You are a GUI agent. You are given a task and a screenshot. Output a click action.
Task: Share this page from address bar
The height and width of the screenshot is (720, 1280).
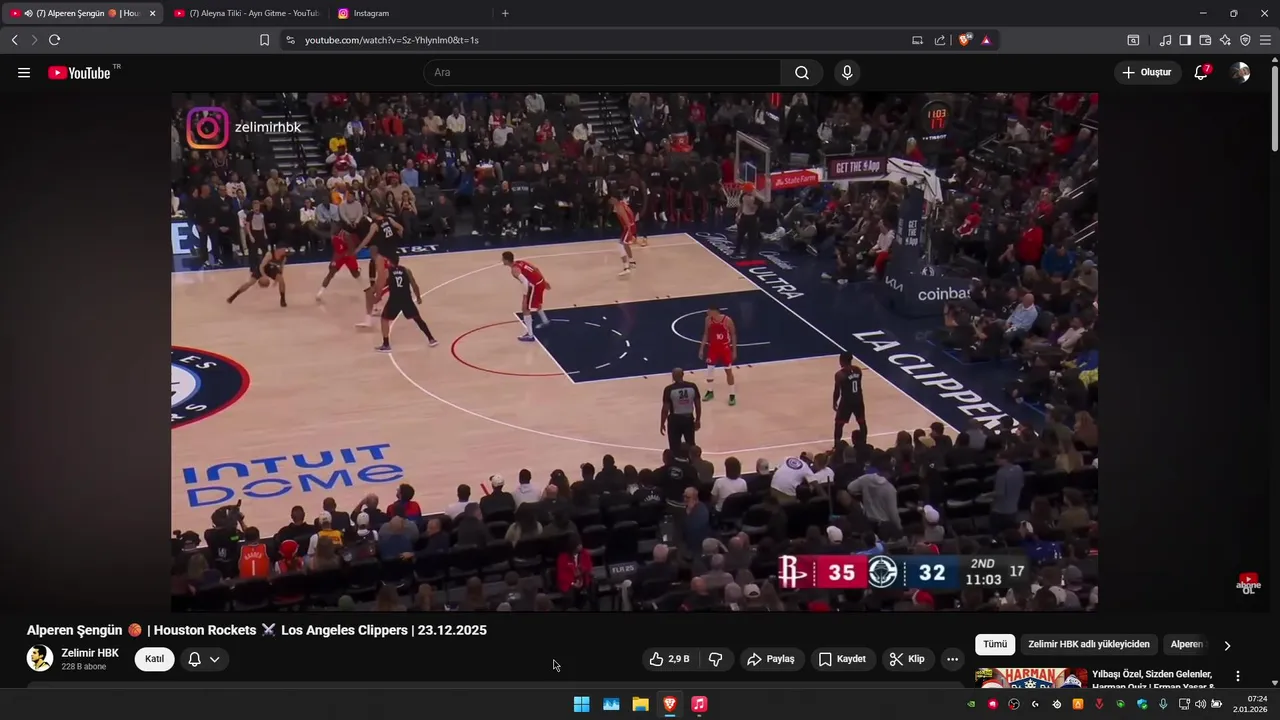[940, 40]
